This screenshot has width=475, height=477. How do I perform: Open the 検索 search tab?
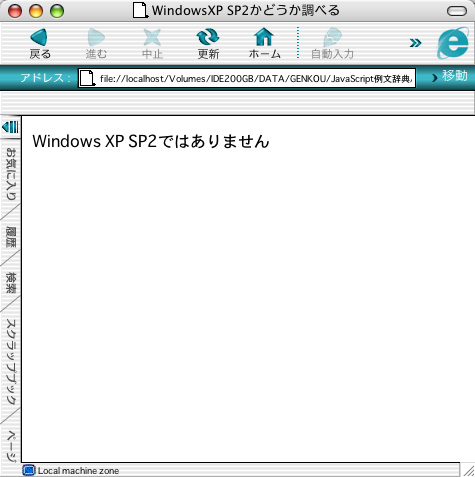point(11,283)
